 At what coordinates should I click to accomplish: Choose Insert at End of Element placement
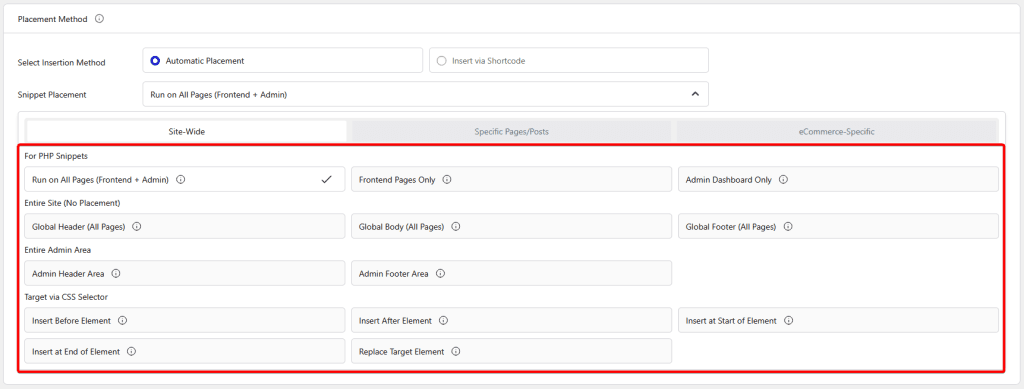(x=185, y=351)
